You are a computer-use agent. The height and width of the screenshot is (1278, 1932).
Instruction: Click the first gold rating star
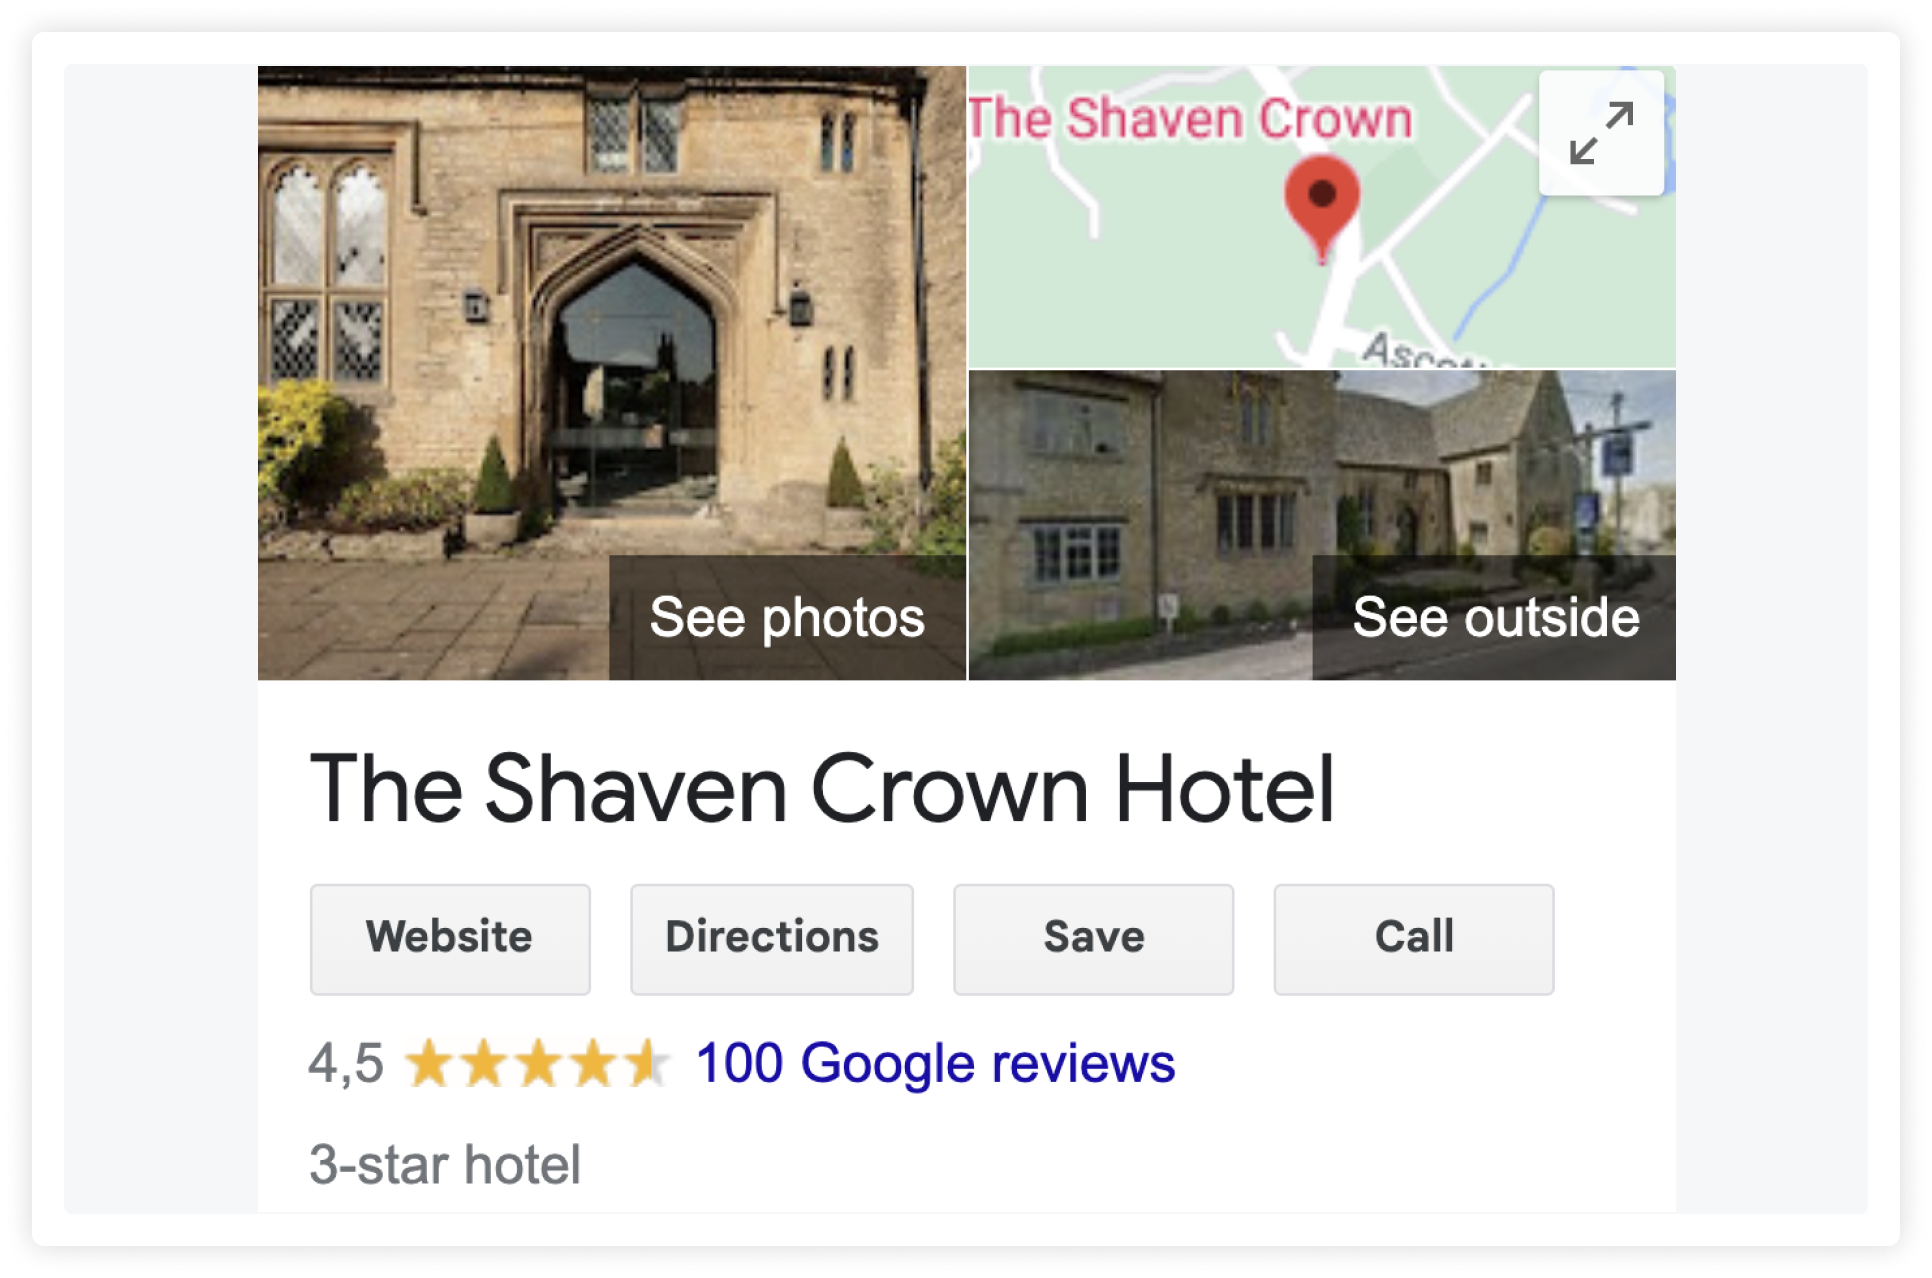click(430, 1063)
